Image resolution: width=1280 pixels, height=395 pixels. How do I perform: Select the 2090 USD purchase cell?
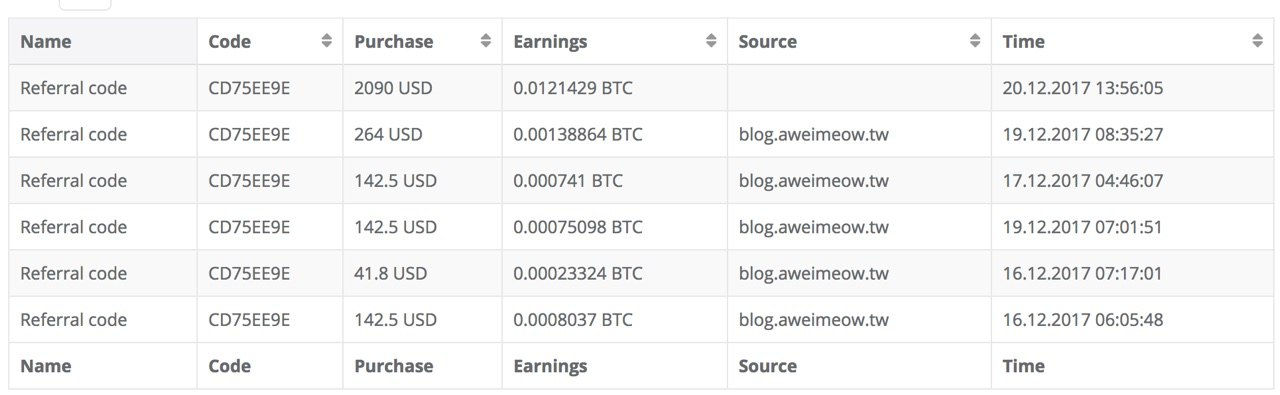click(422, 88)
